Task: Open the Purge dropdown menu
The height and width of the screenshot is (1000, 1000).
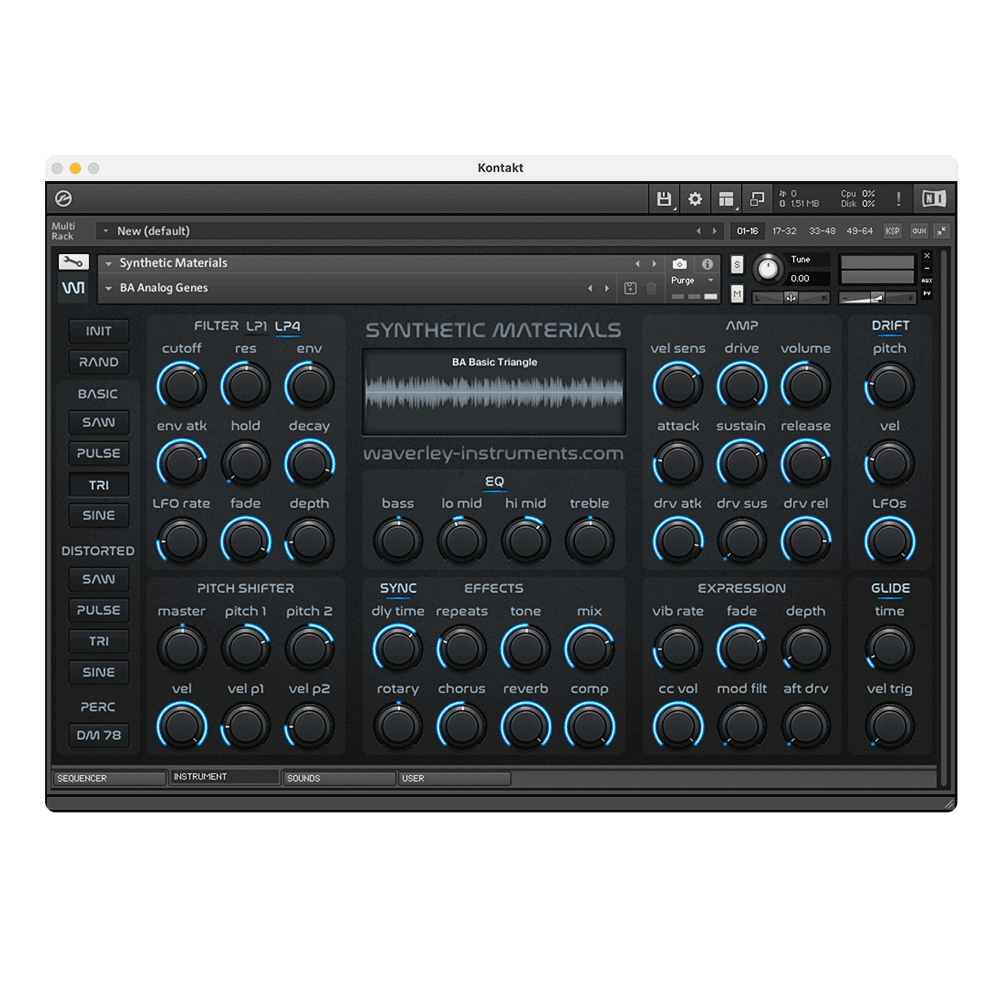Action: [x=693, y=281]
